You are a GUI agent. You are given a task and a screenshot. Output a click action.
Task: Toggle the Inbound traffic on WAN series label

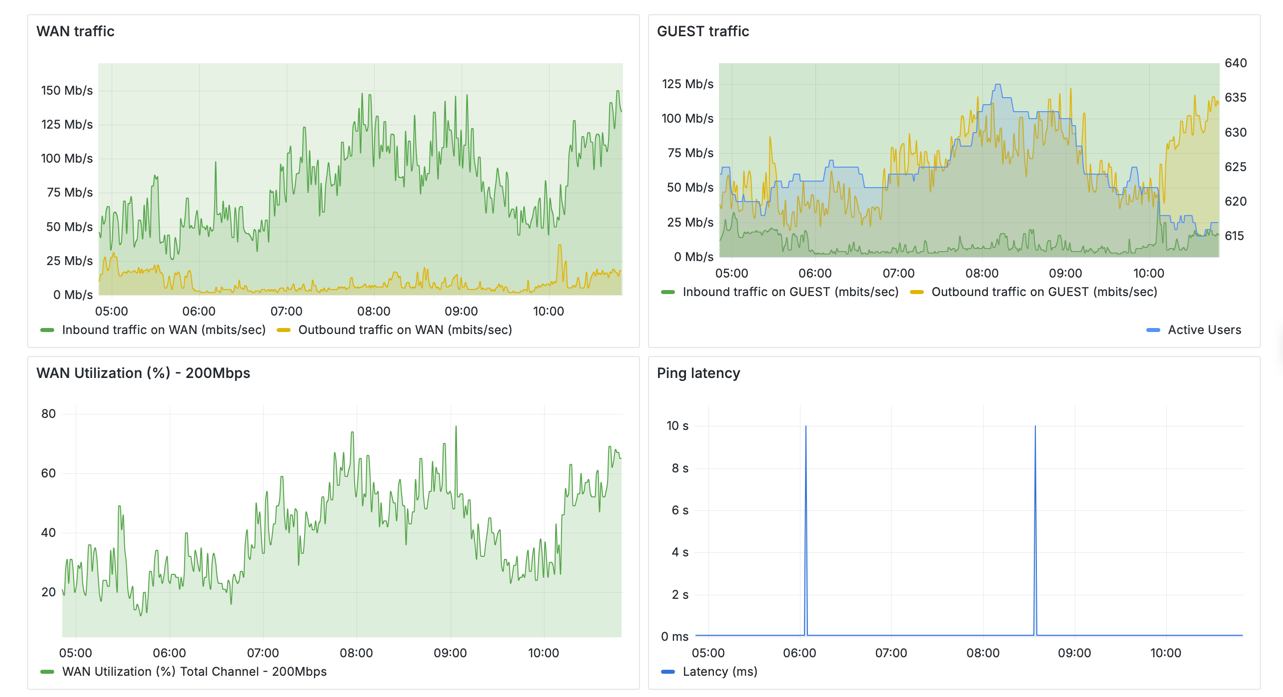pos(163,329)
